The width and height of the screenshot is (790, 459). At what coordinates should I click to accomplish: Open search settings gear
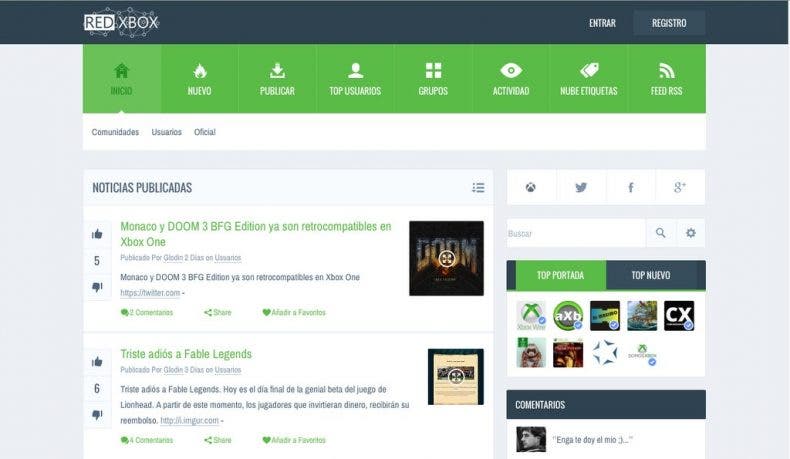click(691, 233)
